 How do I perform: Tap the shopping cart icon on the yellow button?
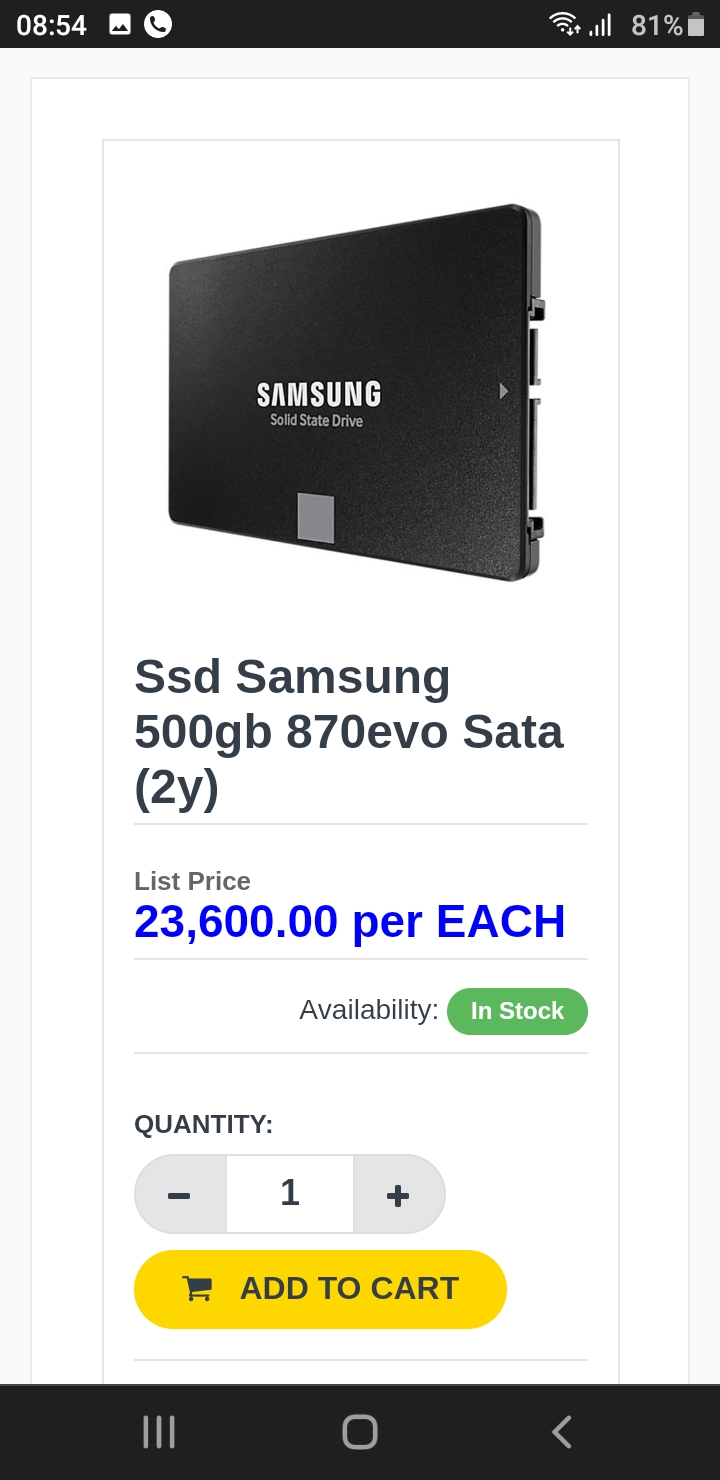click(x=197, y=1289)
